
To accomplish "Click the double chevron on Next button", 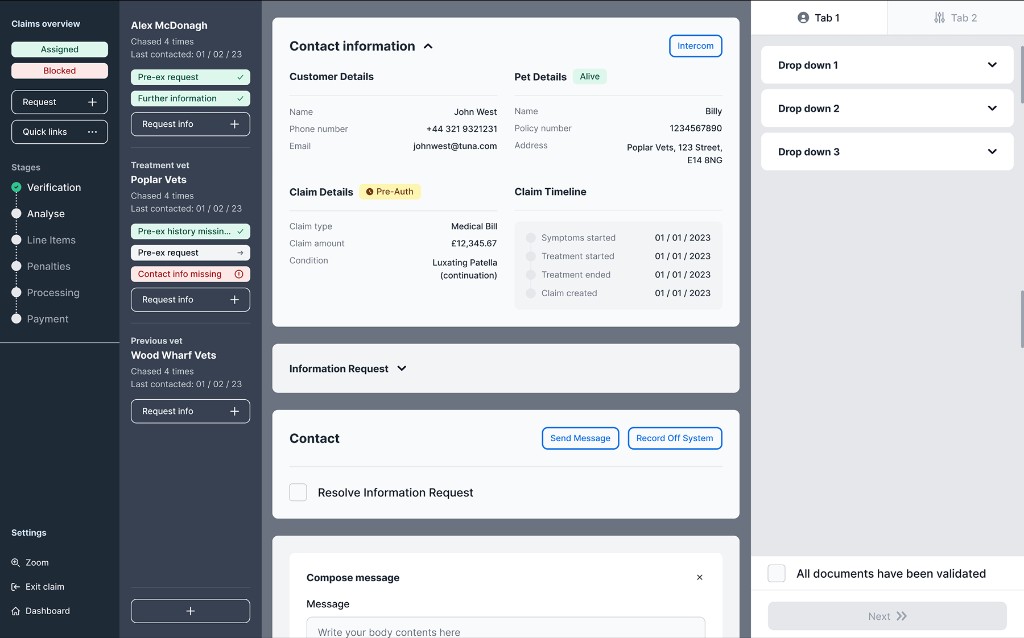I will (902, 616).
